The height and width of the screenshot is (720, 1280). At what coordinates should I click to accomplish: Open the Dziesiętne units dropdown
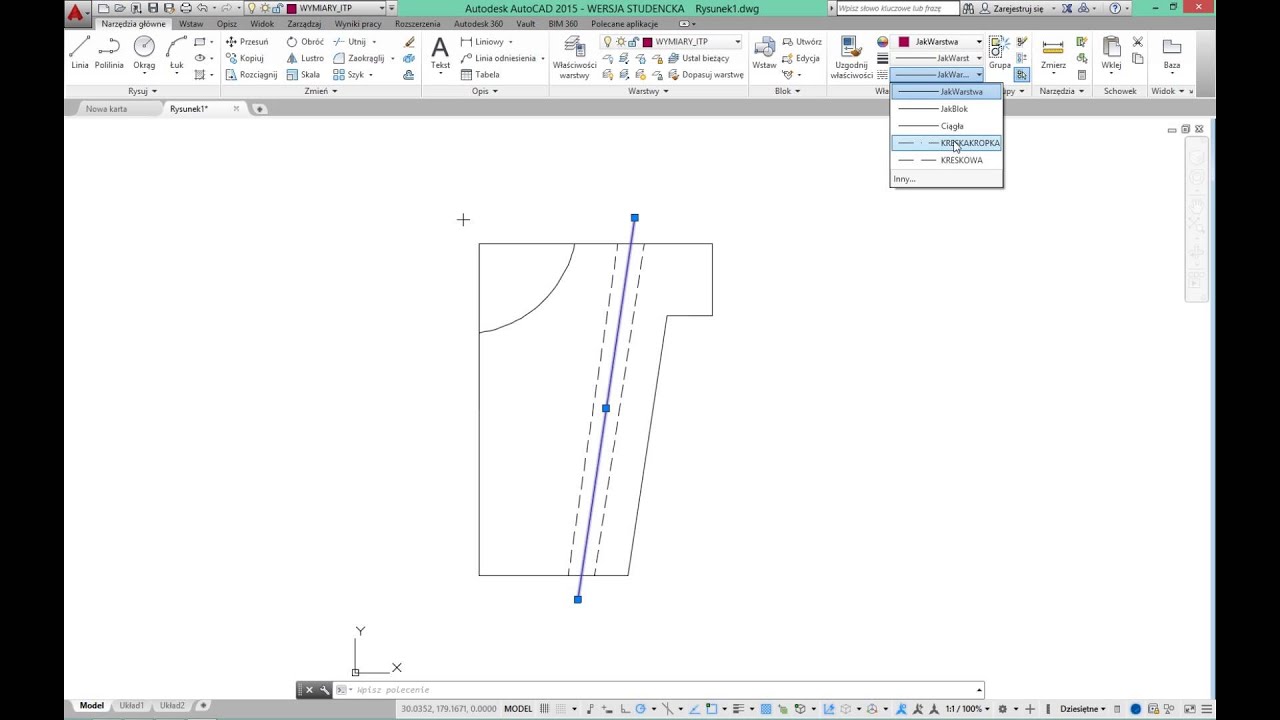1084,708
